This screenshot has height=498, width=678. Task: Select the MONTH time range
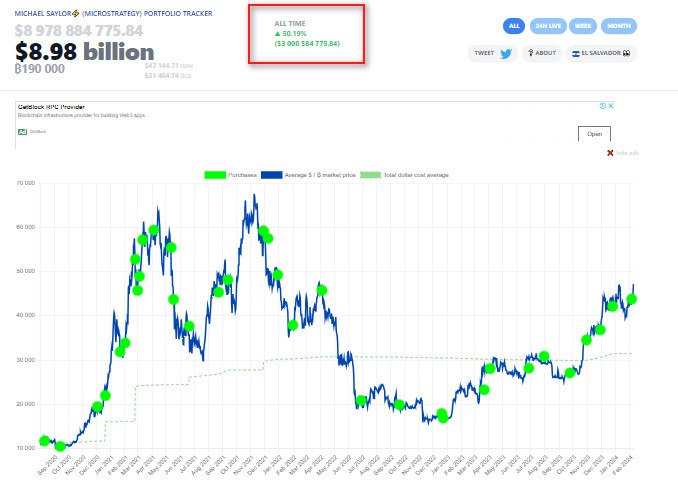pyautogui.click(x=619, y=26)
